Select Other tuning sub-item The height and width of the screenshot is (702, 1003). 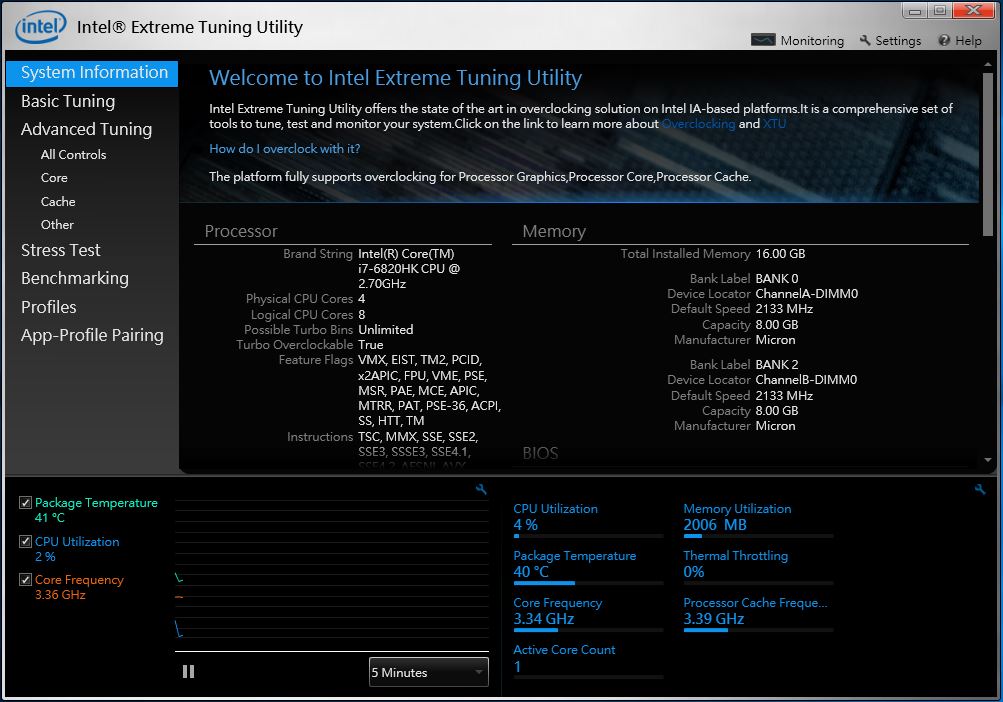pyautogui.click(x=57, y=225)
